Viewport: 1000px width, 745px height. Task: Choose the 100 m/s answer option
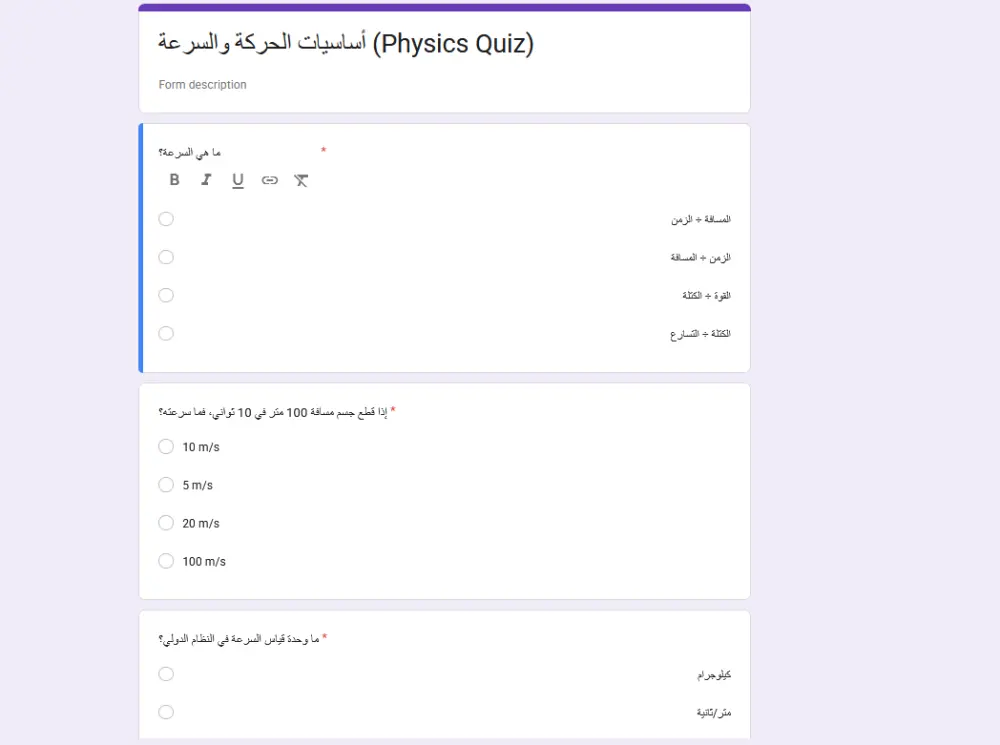(166, 560)
